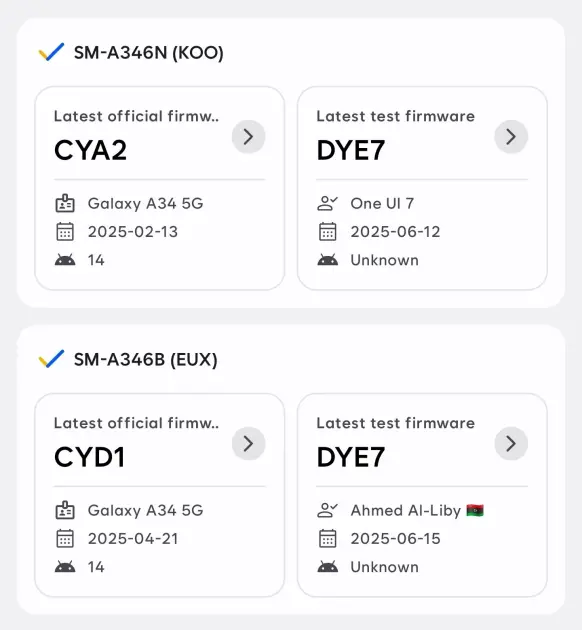
Task: Click the calendar icon next to 2025-06-15
Action: 327,539
